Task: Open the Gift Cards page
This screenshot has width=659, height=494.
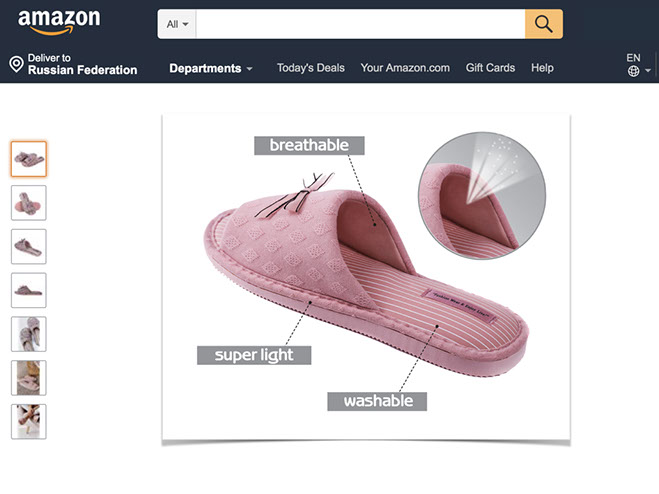Action: [490, 68]
